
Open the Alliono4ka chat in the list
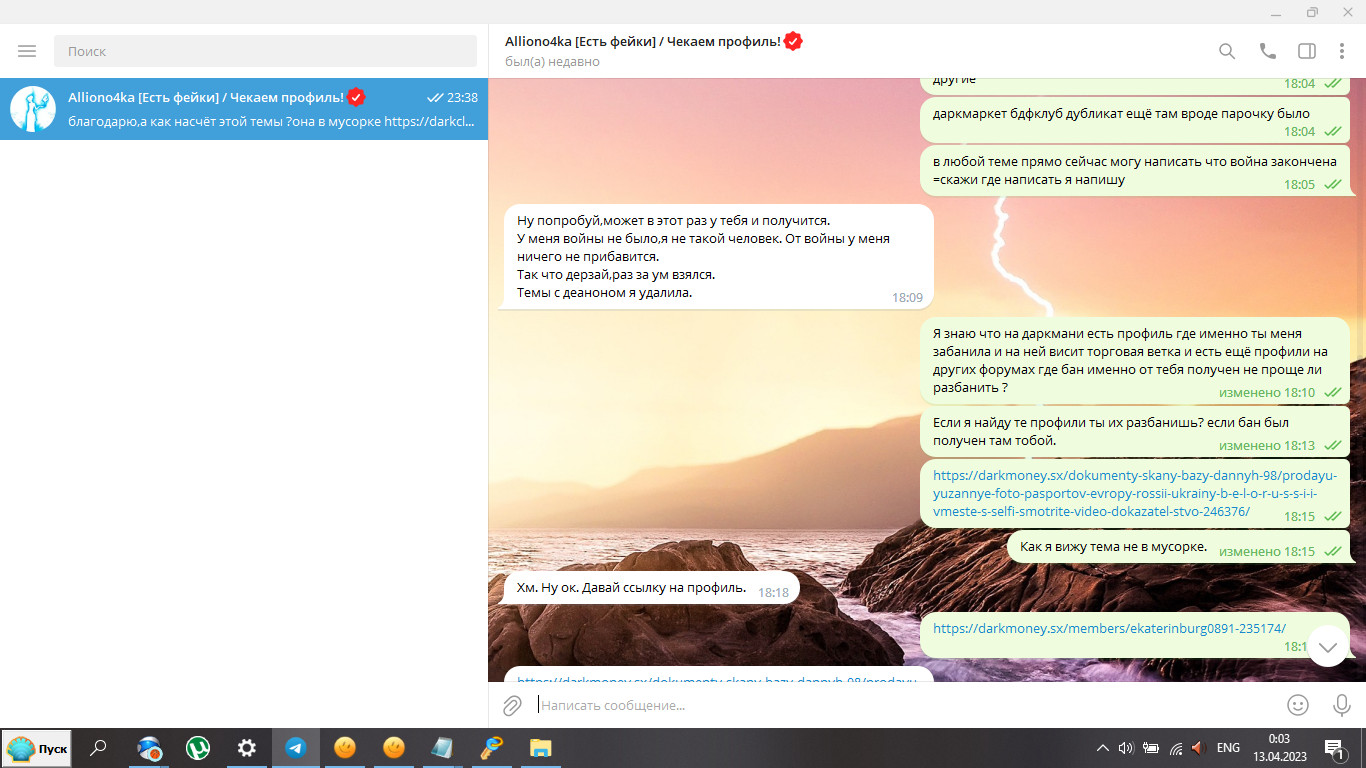pyautogui.click(x=244, y=109)
